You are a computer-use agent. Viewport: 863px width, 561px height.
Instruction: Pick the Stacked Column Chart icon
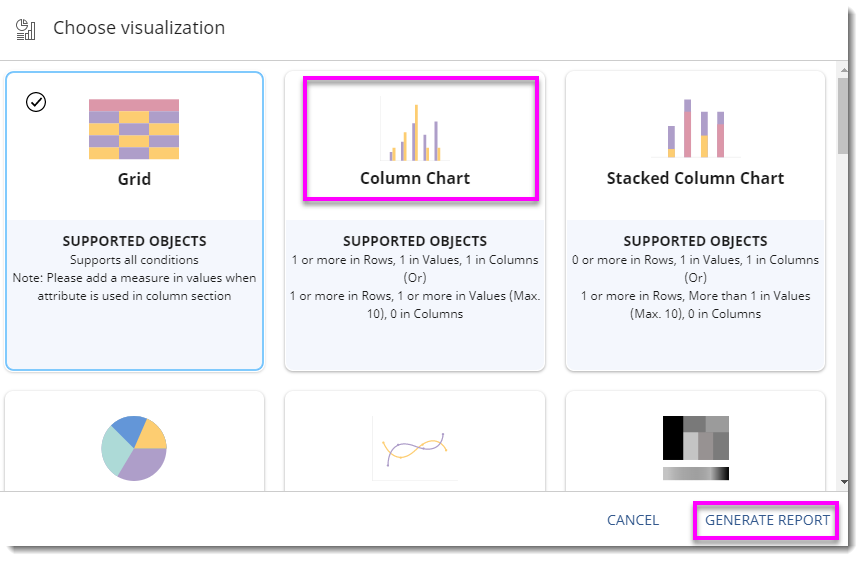pos(695,128)
